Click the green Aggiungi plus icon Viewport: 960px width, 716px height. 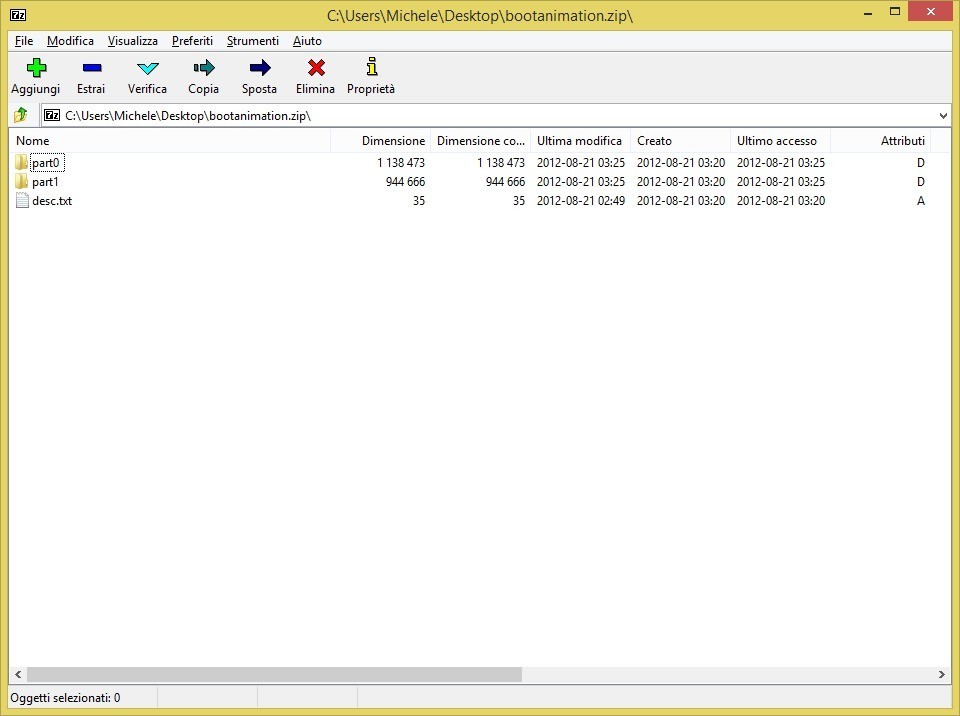tap(36, 68)
